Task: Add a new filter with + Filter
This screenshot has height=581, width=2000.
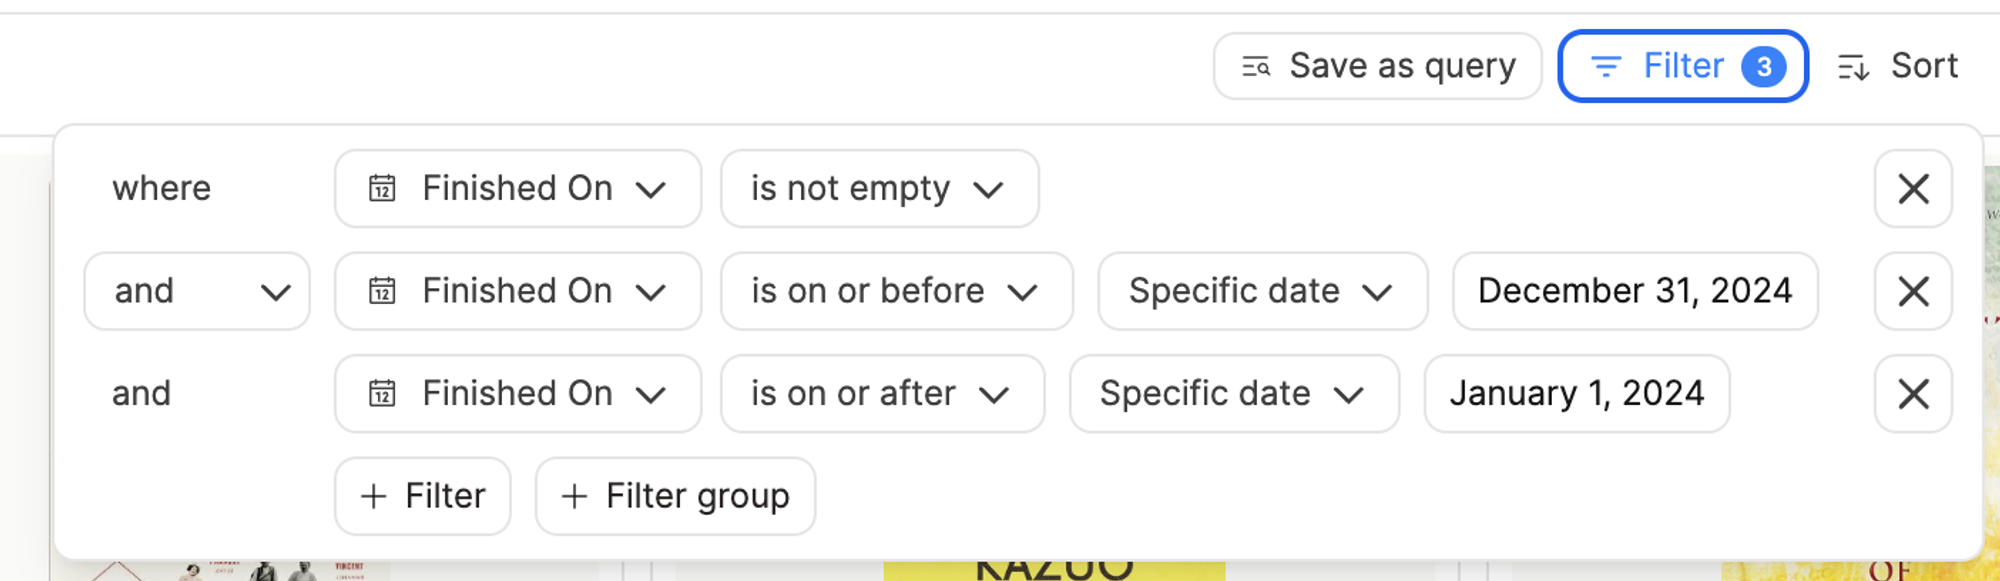Action: click(x=423, y=496)
